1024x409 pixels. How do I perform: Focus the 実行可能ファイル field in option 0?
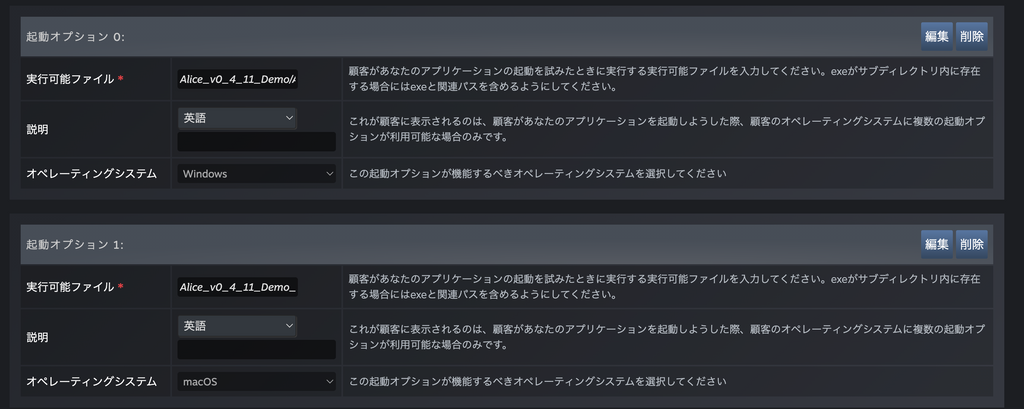(237, 80)
